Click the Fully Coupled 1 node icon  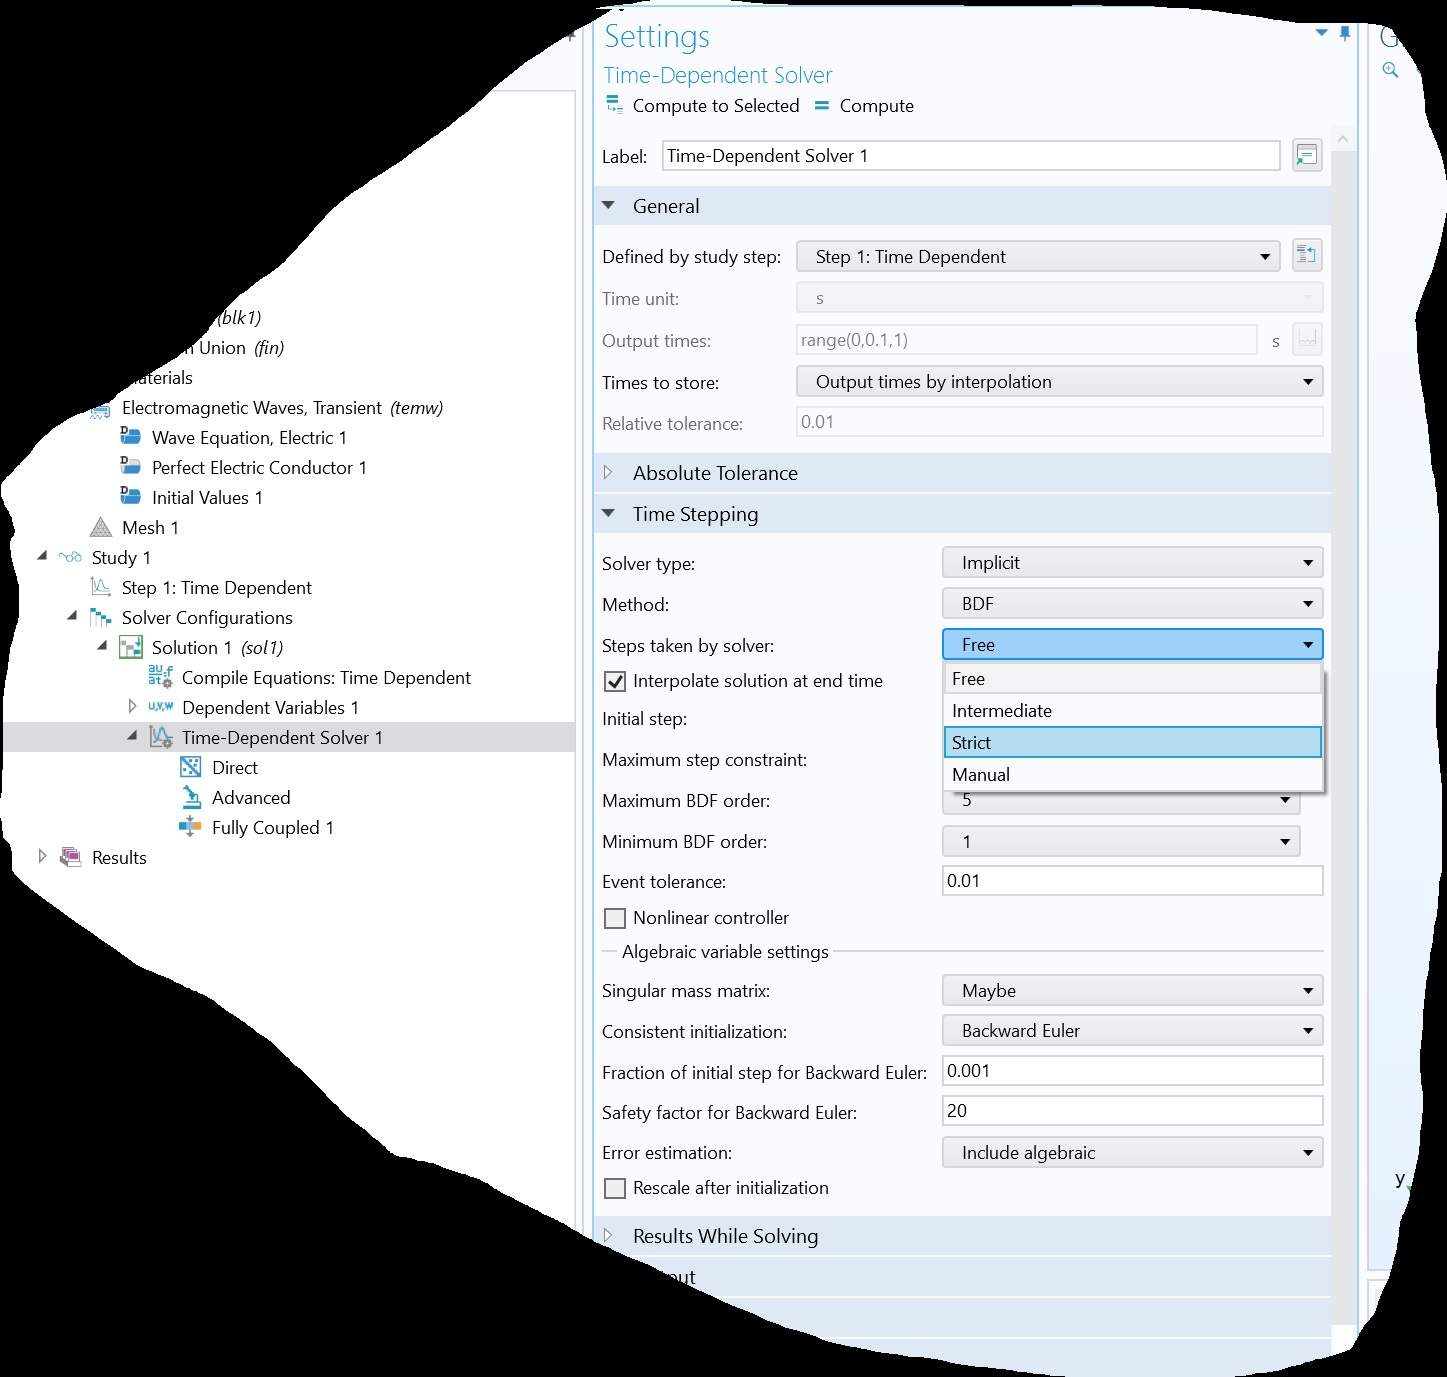click(190, 827)
